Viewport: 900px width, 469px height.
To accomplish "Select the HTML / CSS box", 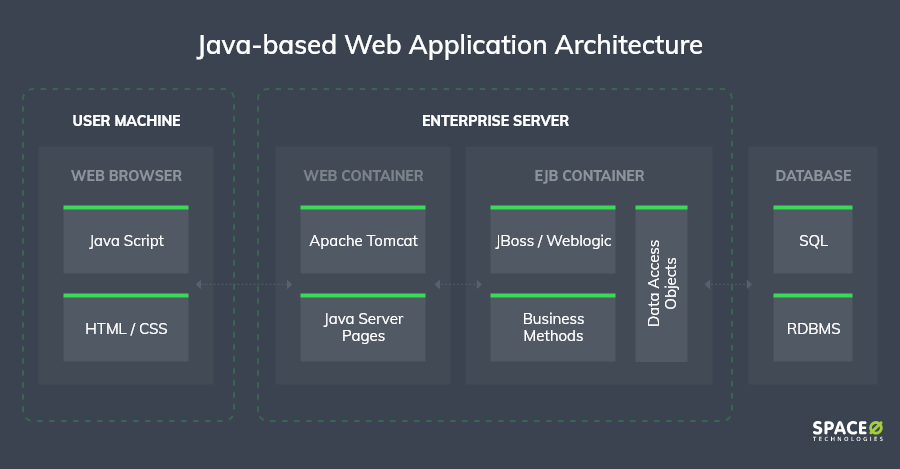I will click(x=126, y=328).
